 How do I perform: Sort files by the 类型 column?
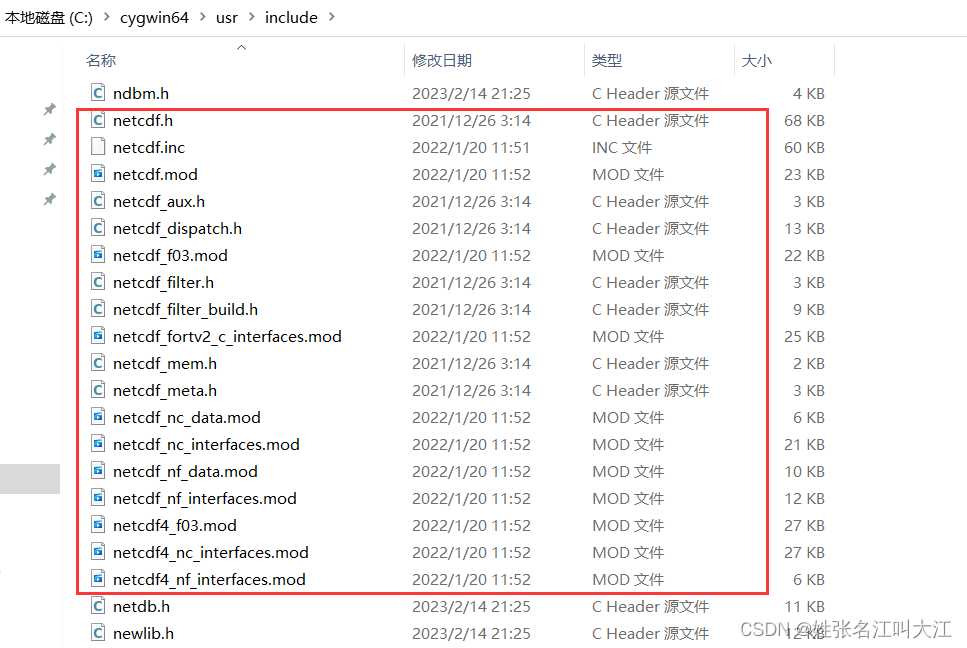point(606,59)
